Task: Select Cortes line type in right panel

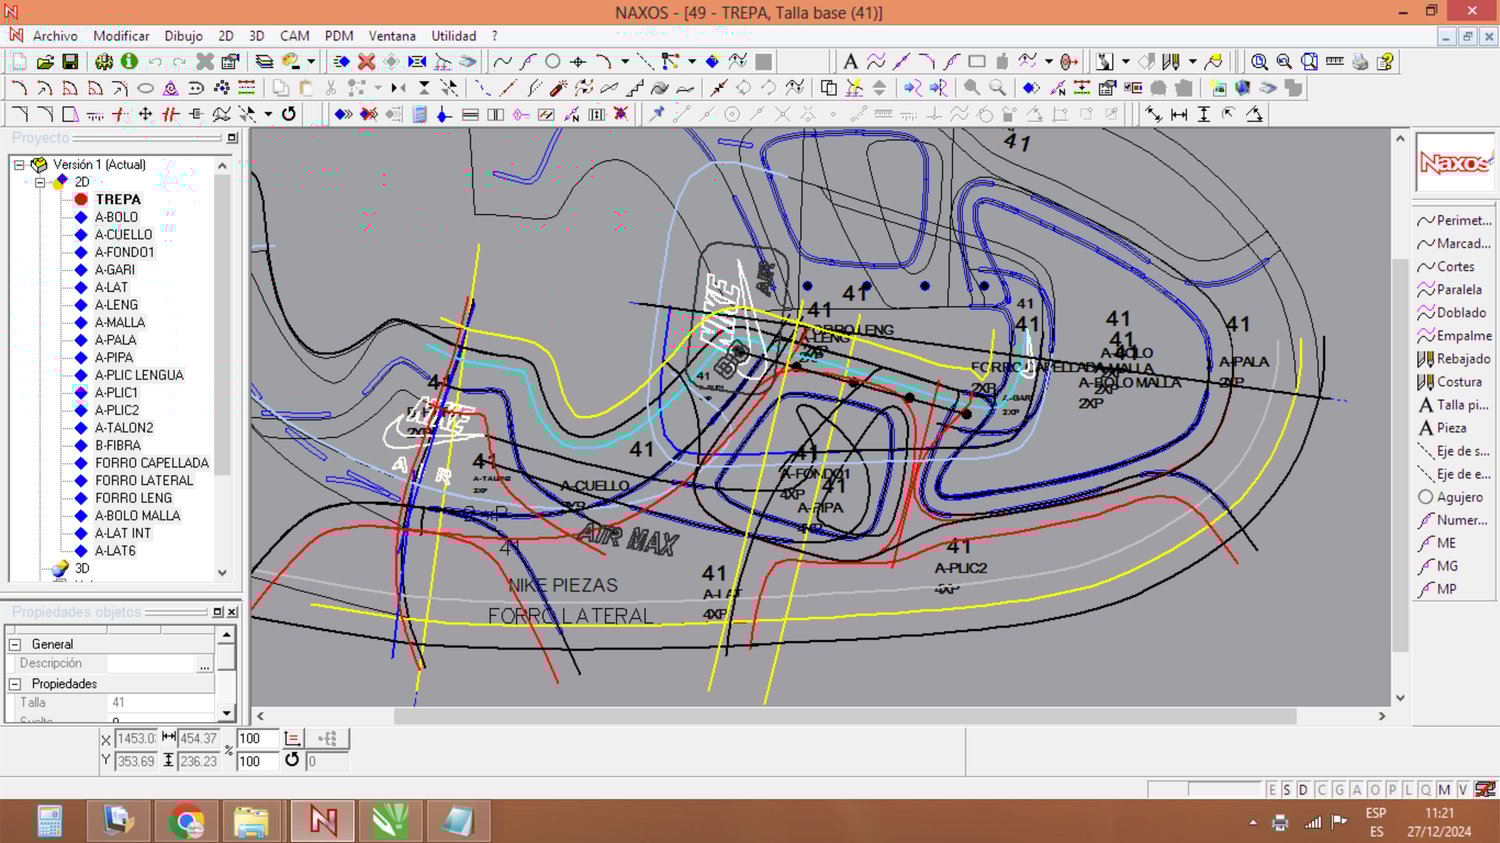Action: pyautogui.click(x=1446, y=267)
